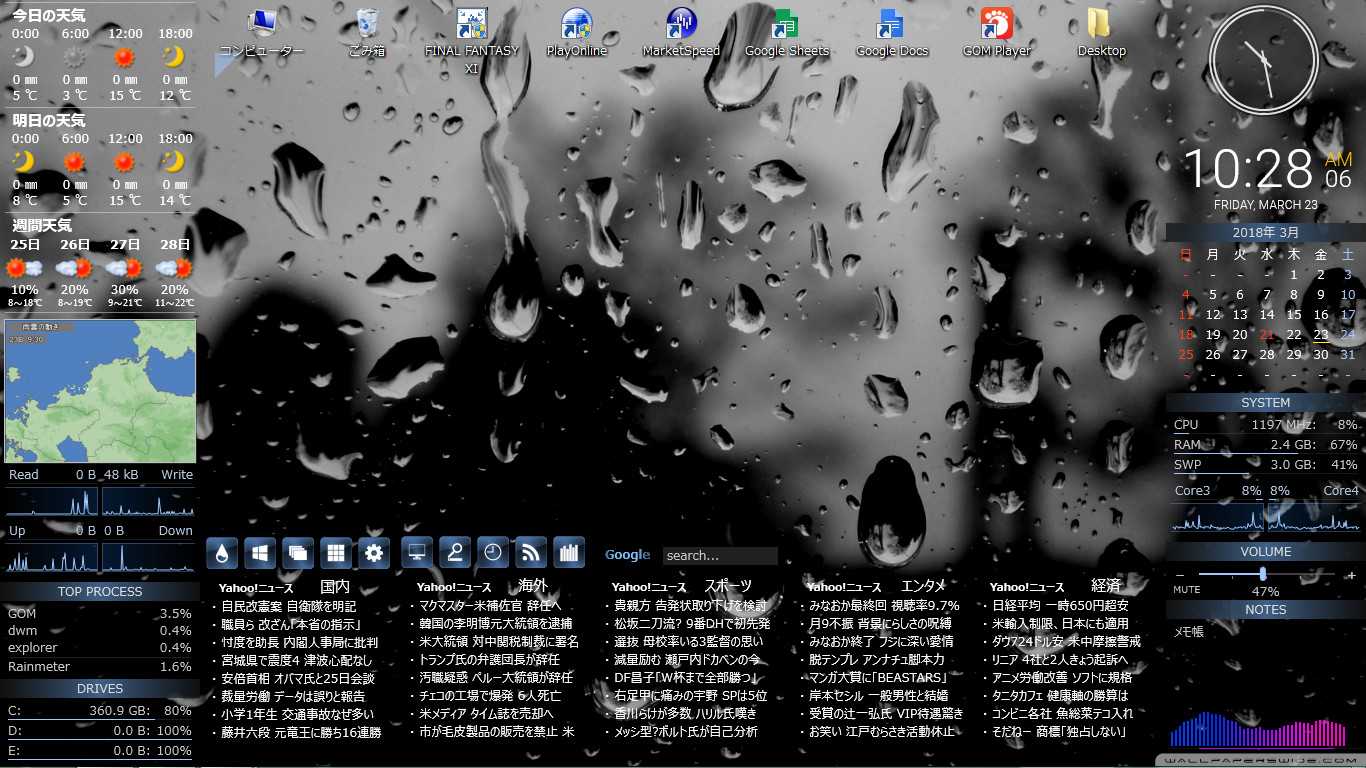Click the メモ帳 note in NOTES
The height and width of the screenshot is (768, 1366).
click(x=1188, y=631)
